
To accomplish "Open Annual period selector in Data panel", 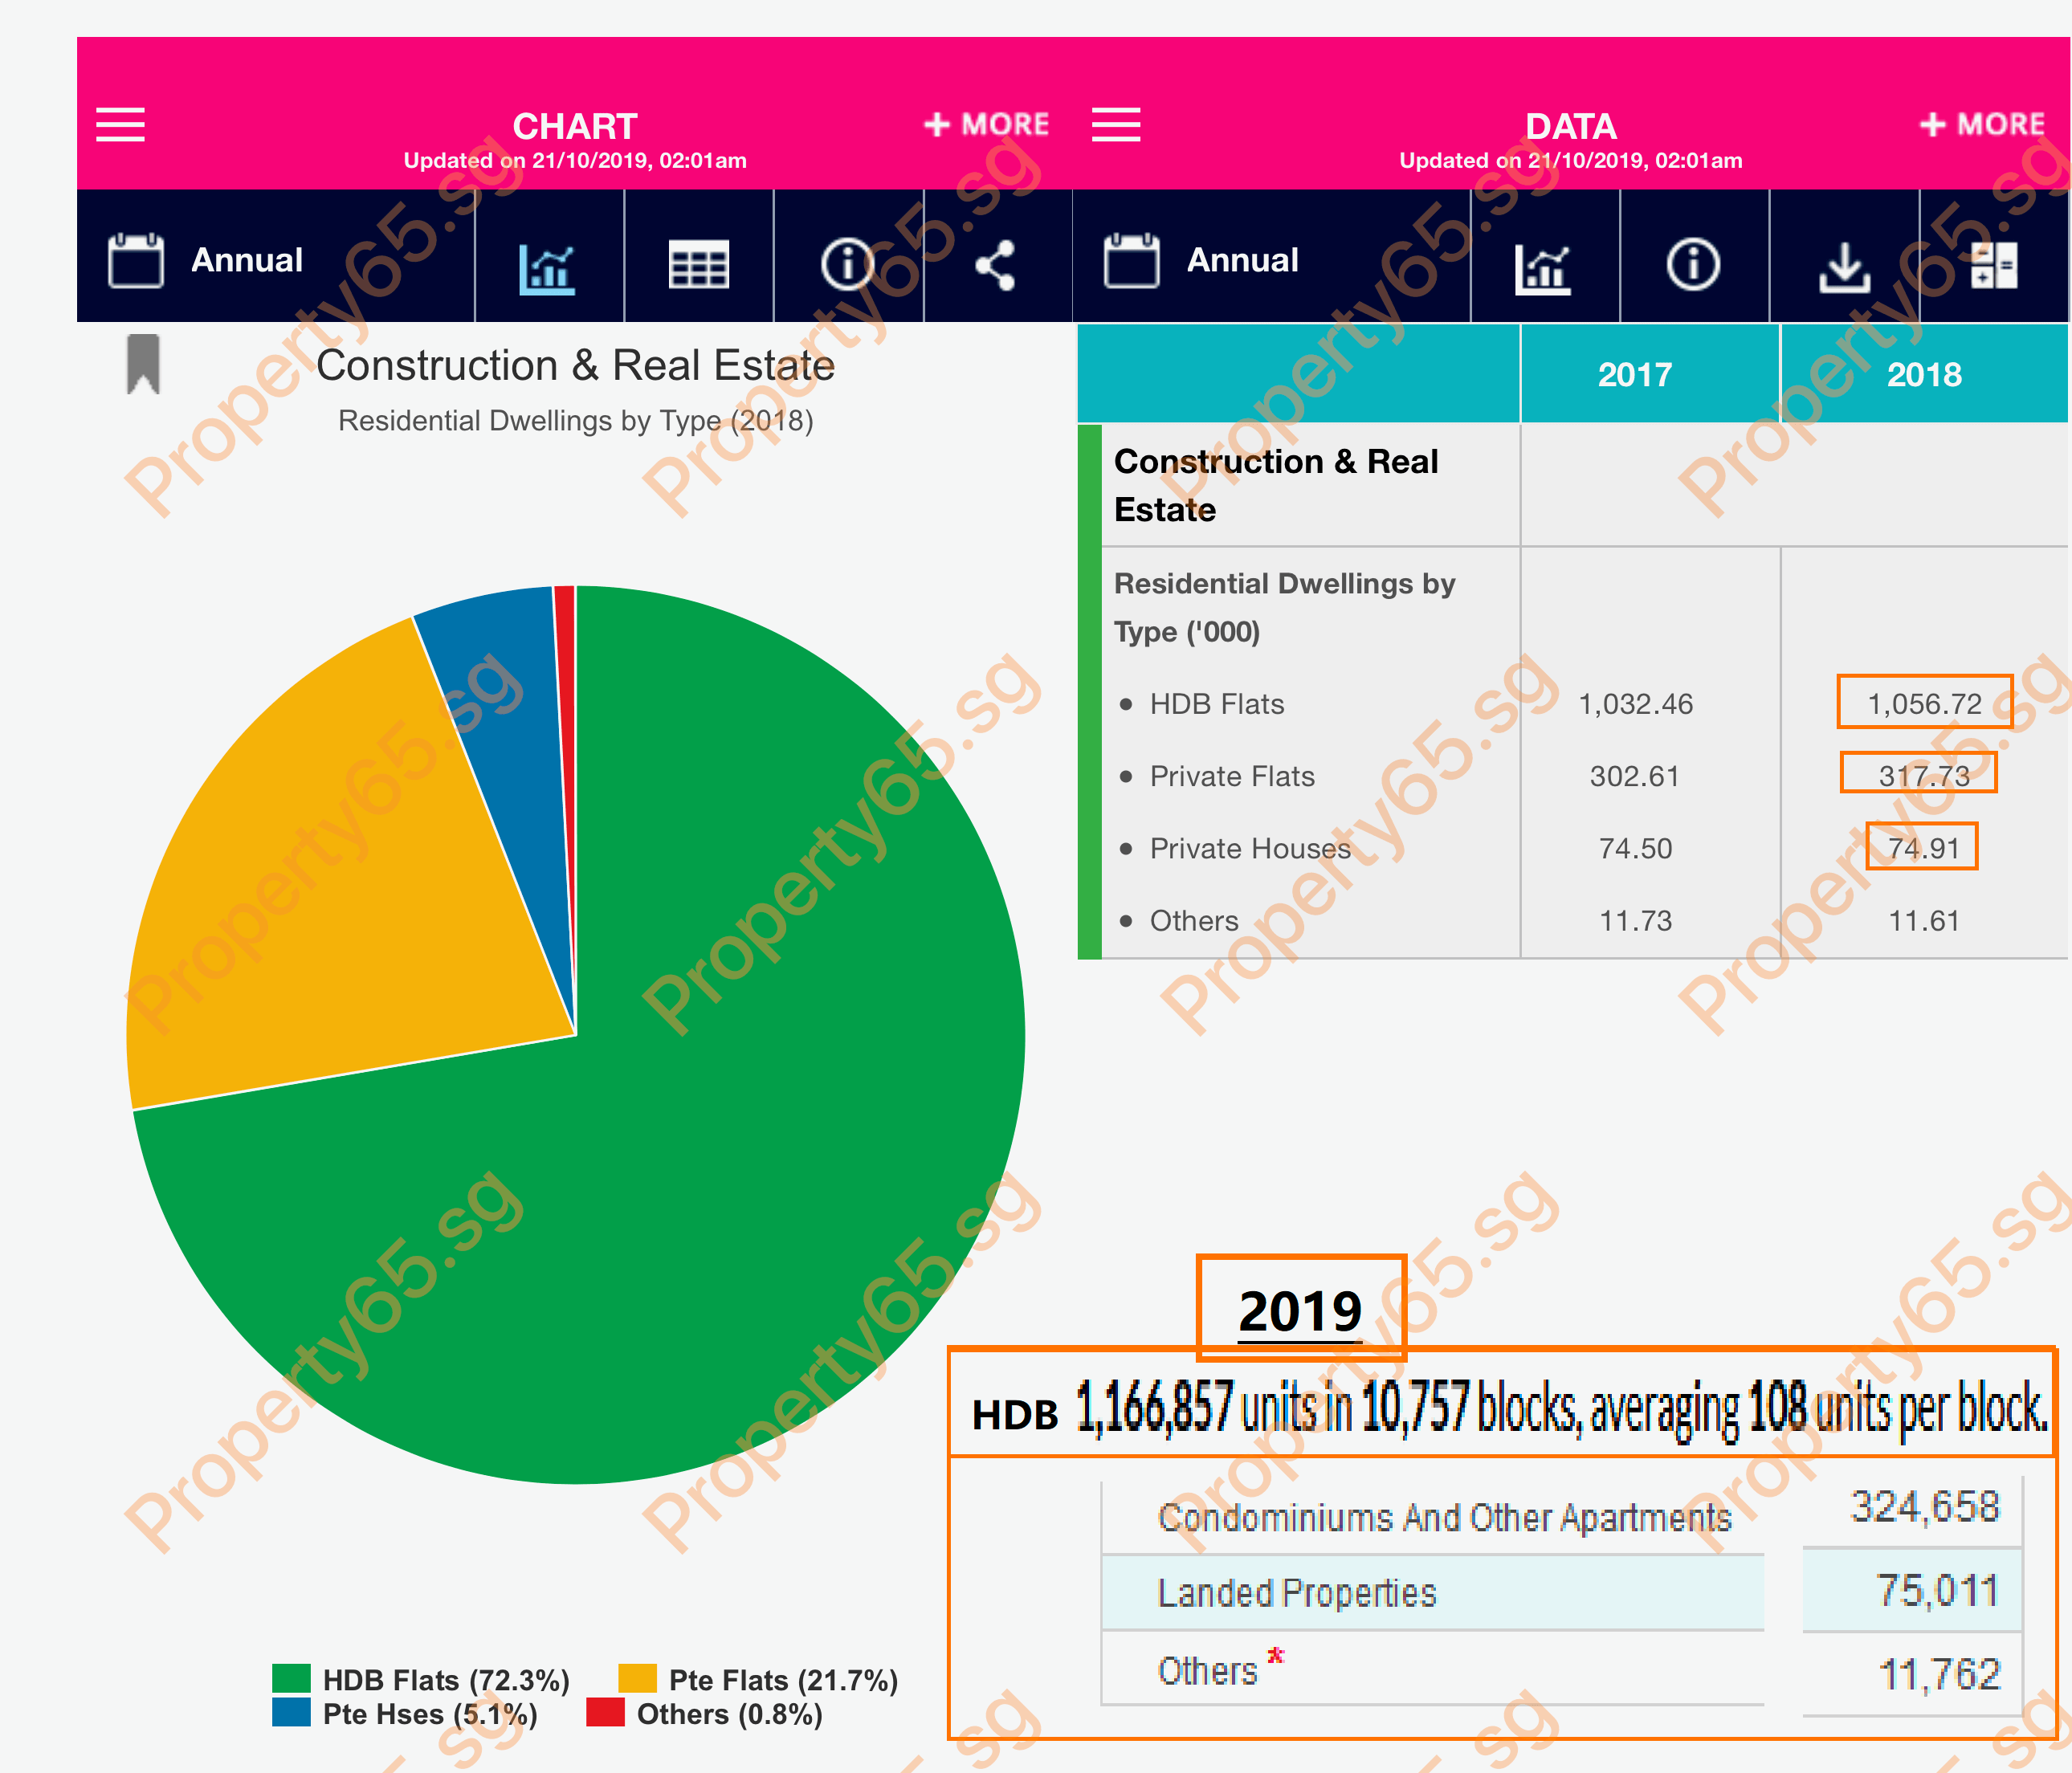I will (x=1241, y=260).
